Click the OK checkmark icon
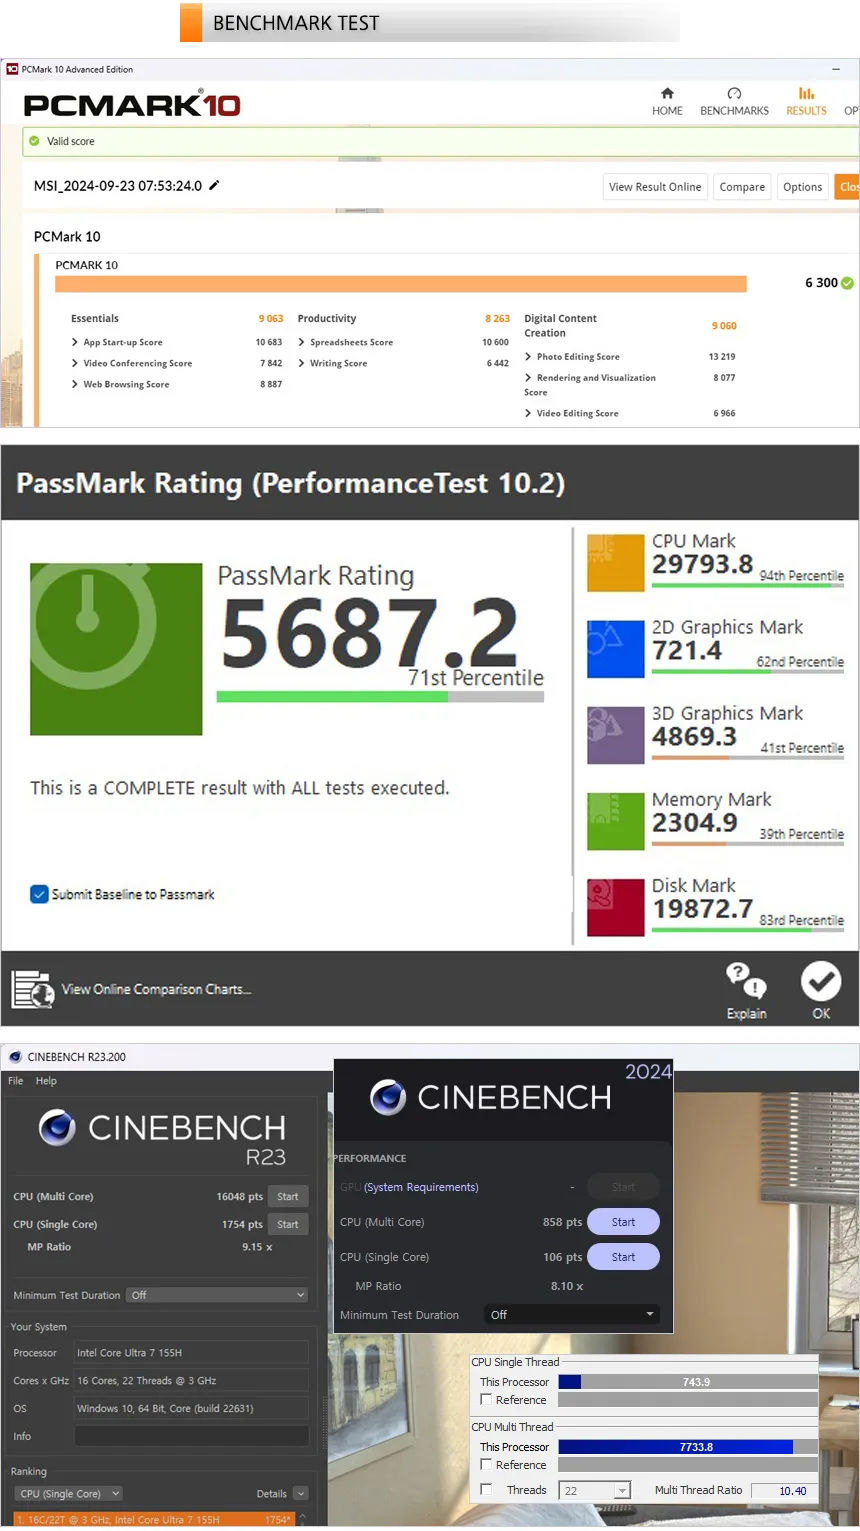Image resolution: width=860 pixels, height=1531 pixels. [821, 981]
